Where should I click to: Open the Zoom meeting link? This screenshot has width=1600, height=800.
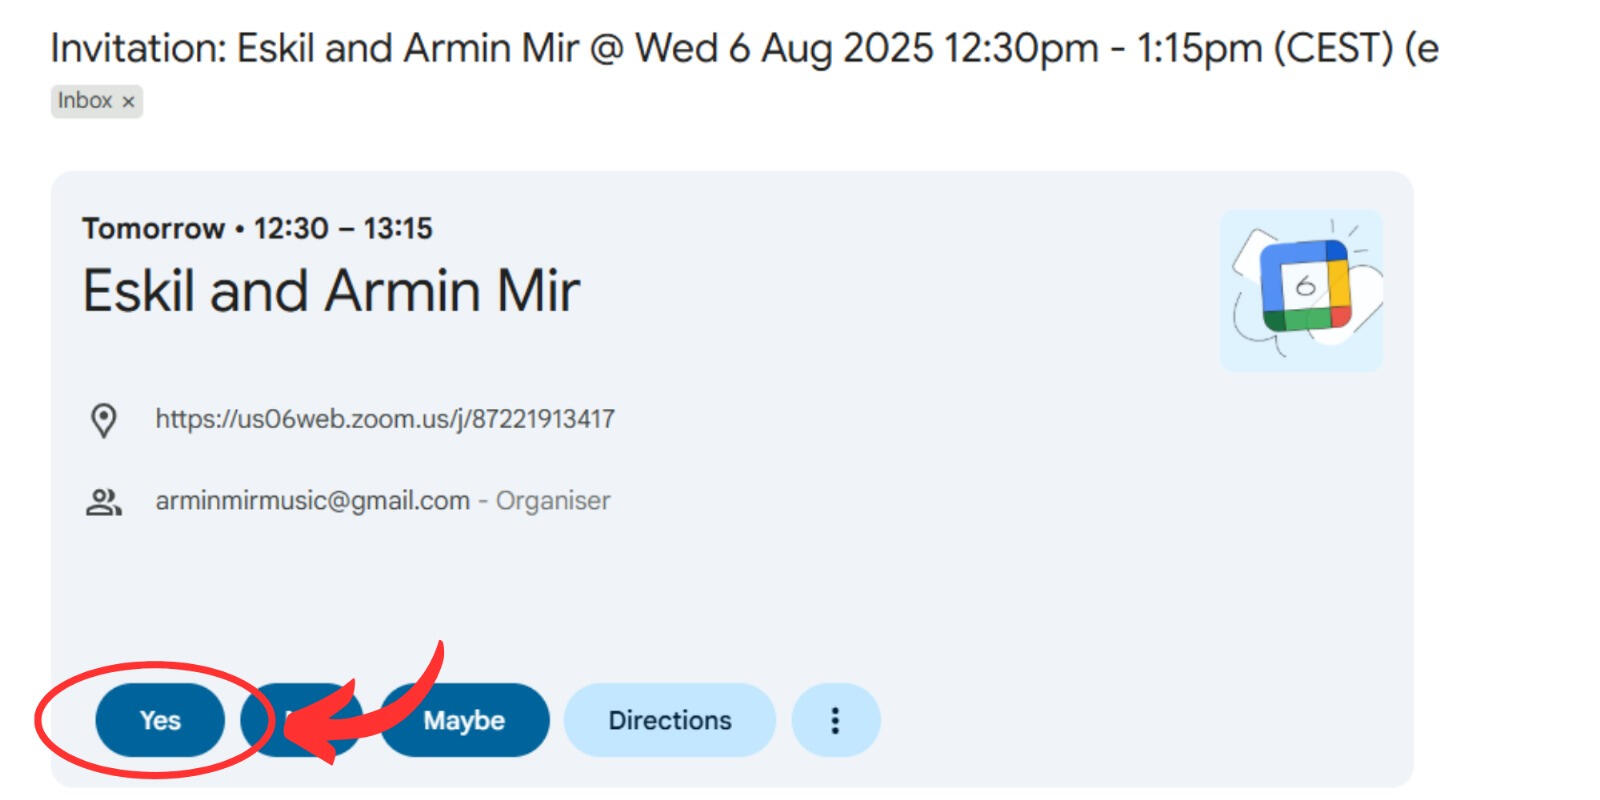tap(384, 418)
